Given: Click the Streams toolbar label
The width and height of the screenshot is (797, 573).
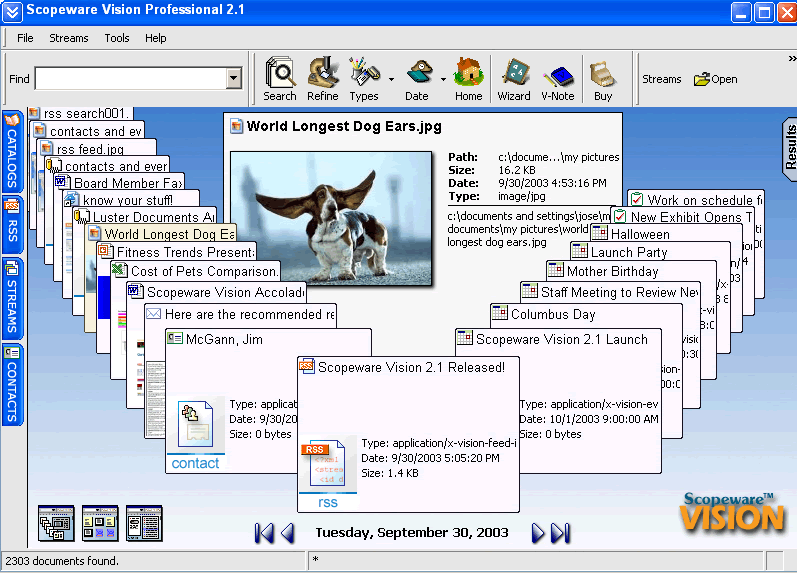Looking at the screenshot, I should click(x=661, y=79).
